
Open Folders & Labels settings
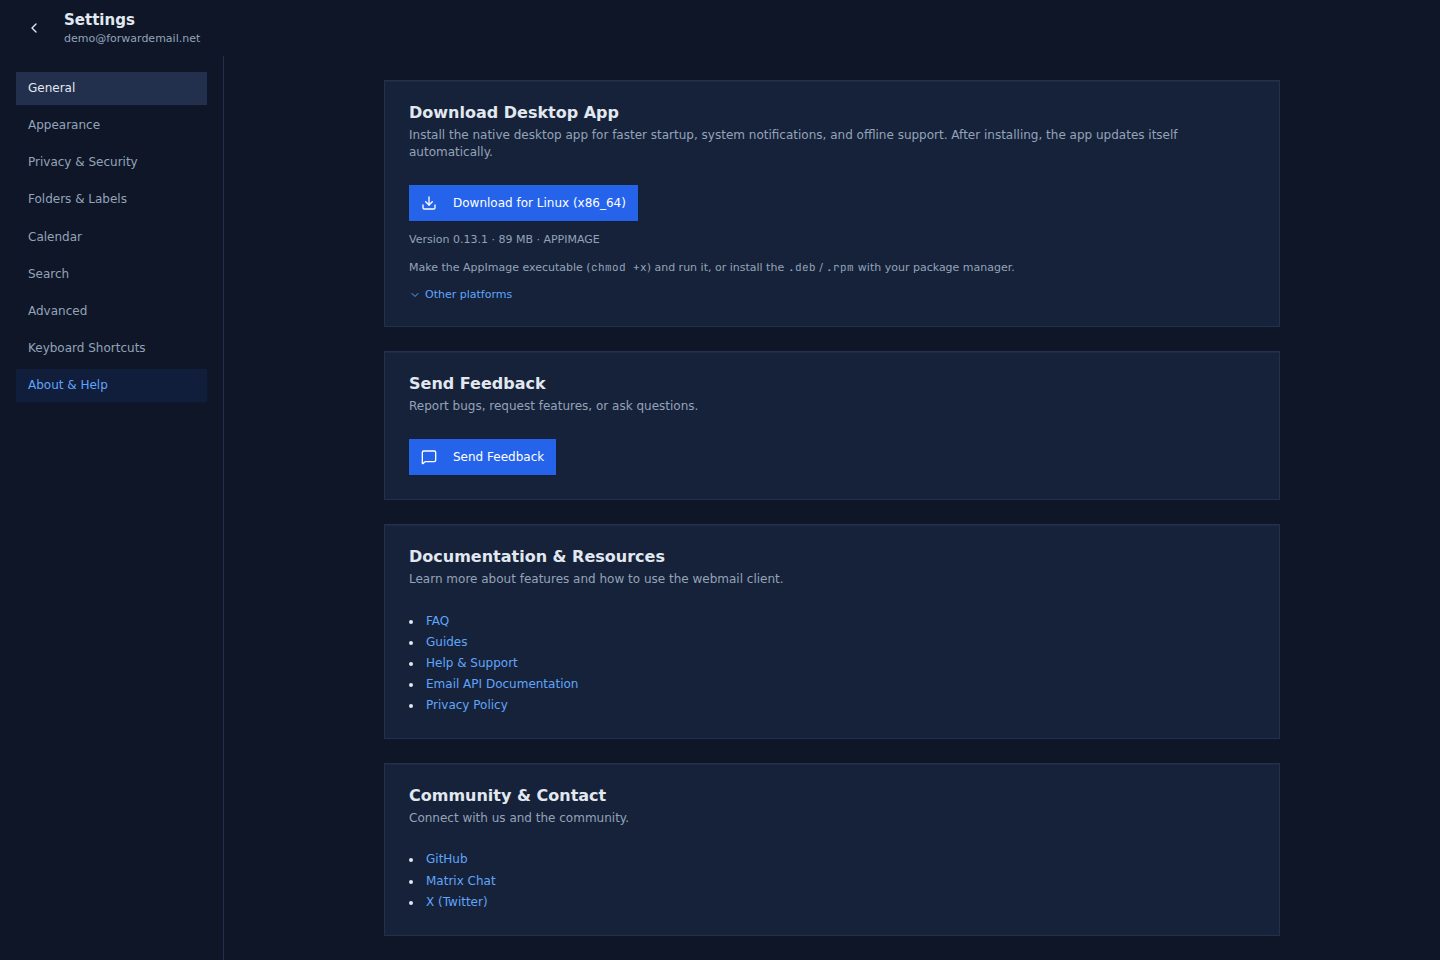[111, 199]
